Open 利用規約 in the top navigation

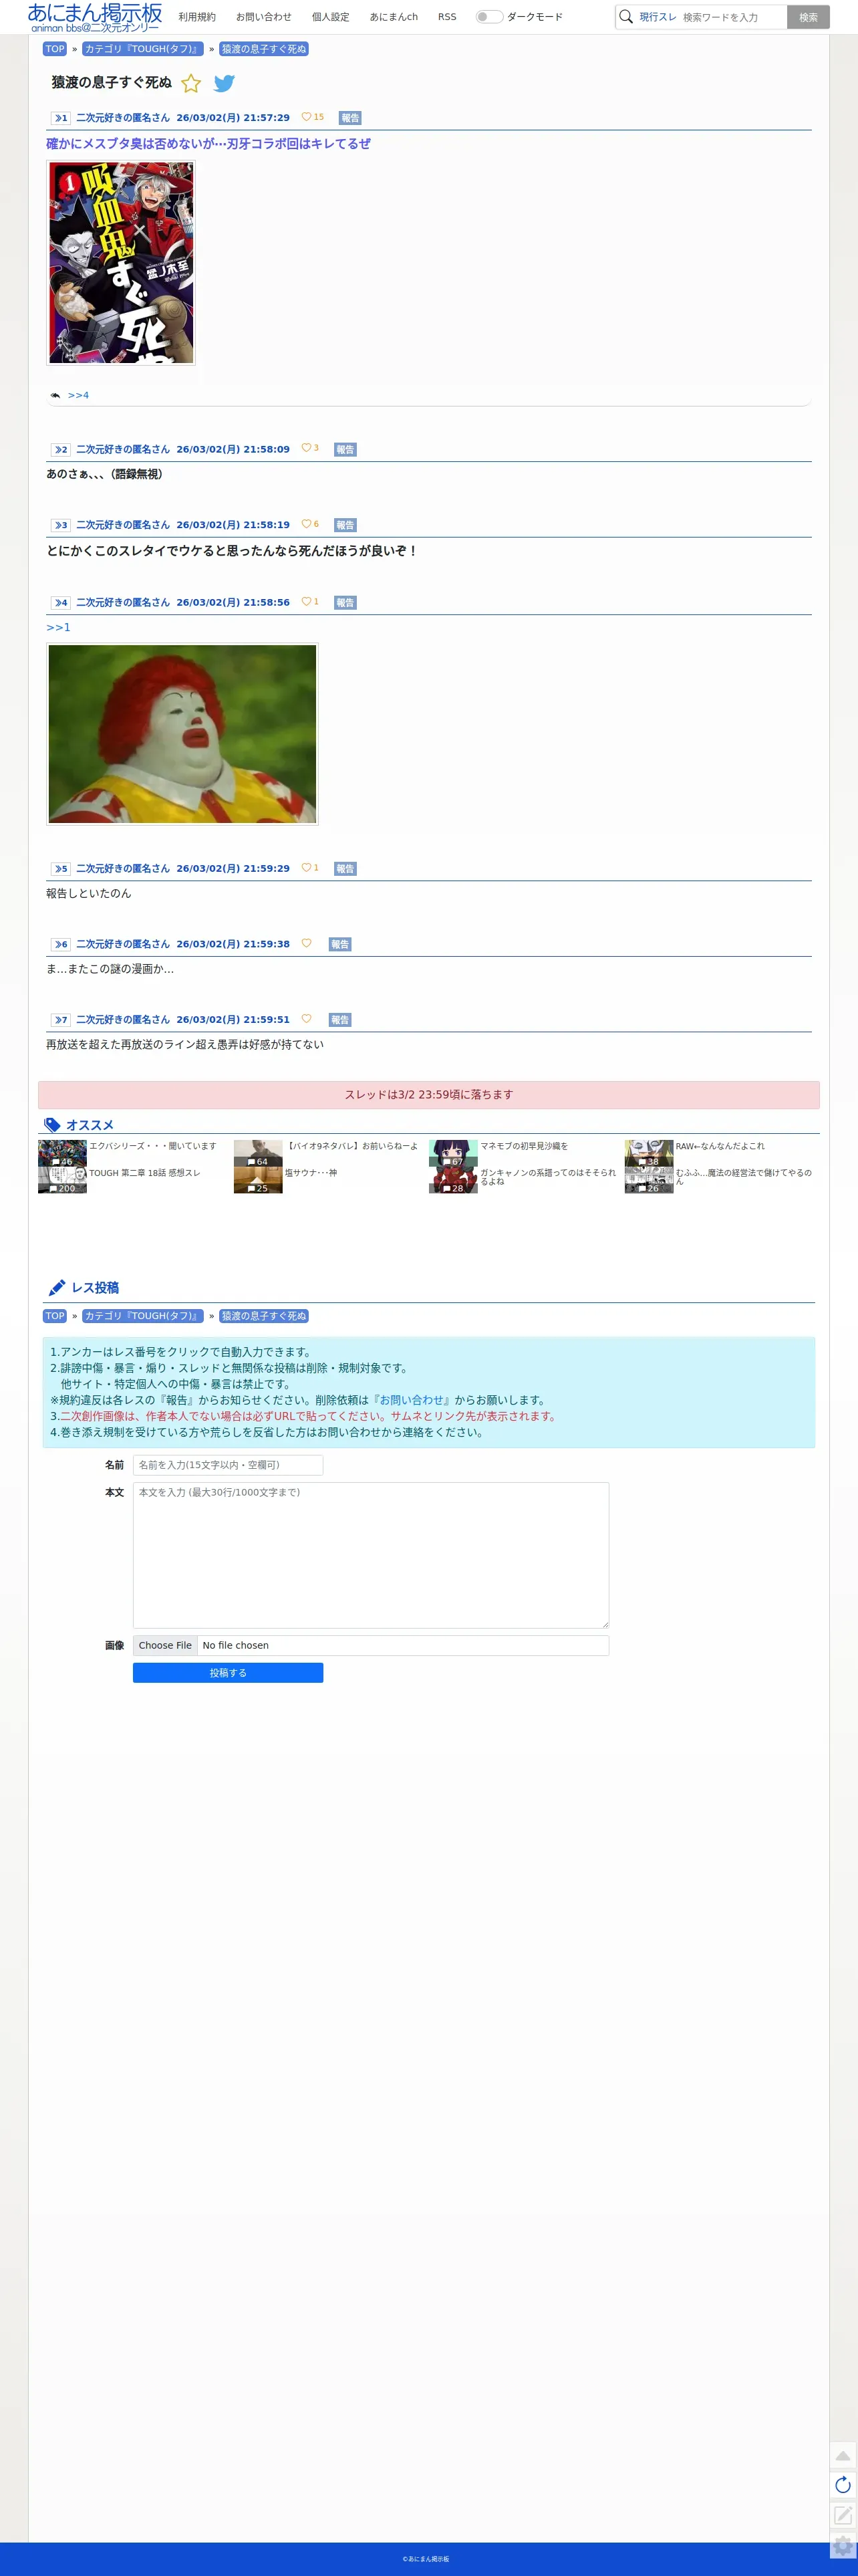click(197, 17)
